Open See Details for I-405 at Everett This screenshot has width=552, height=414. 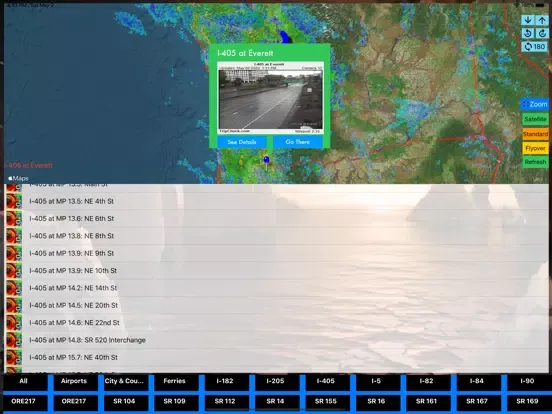(x=242, y=142)
